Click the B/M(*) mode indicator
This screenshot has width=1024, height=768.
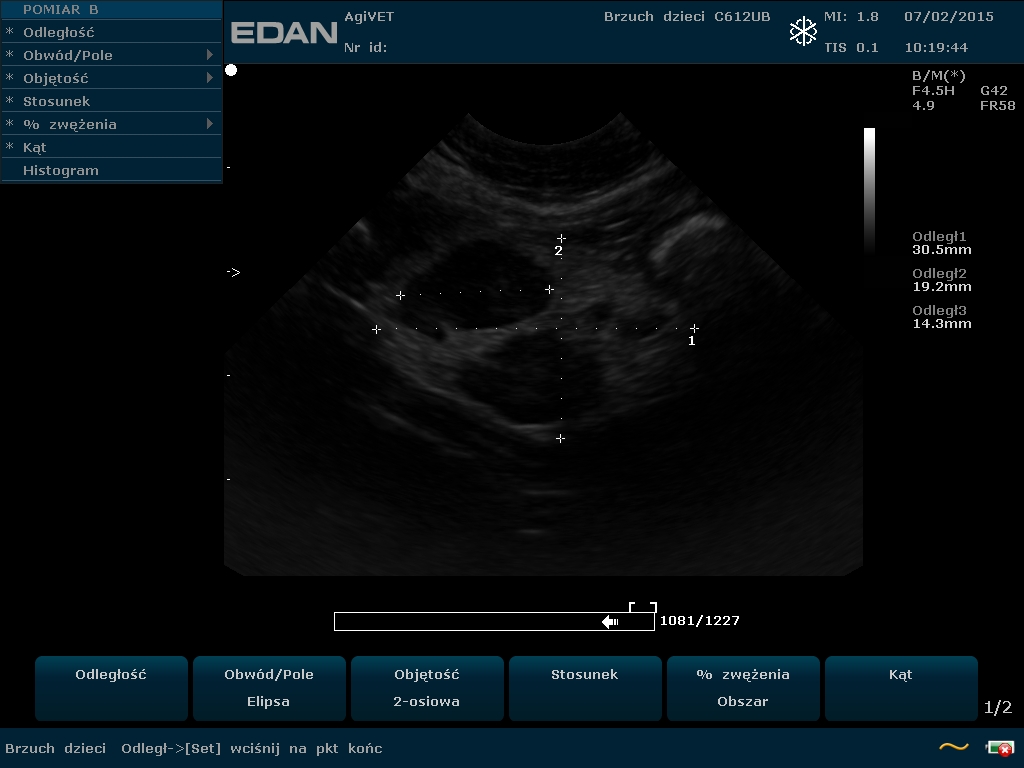(938, 76)
